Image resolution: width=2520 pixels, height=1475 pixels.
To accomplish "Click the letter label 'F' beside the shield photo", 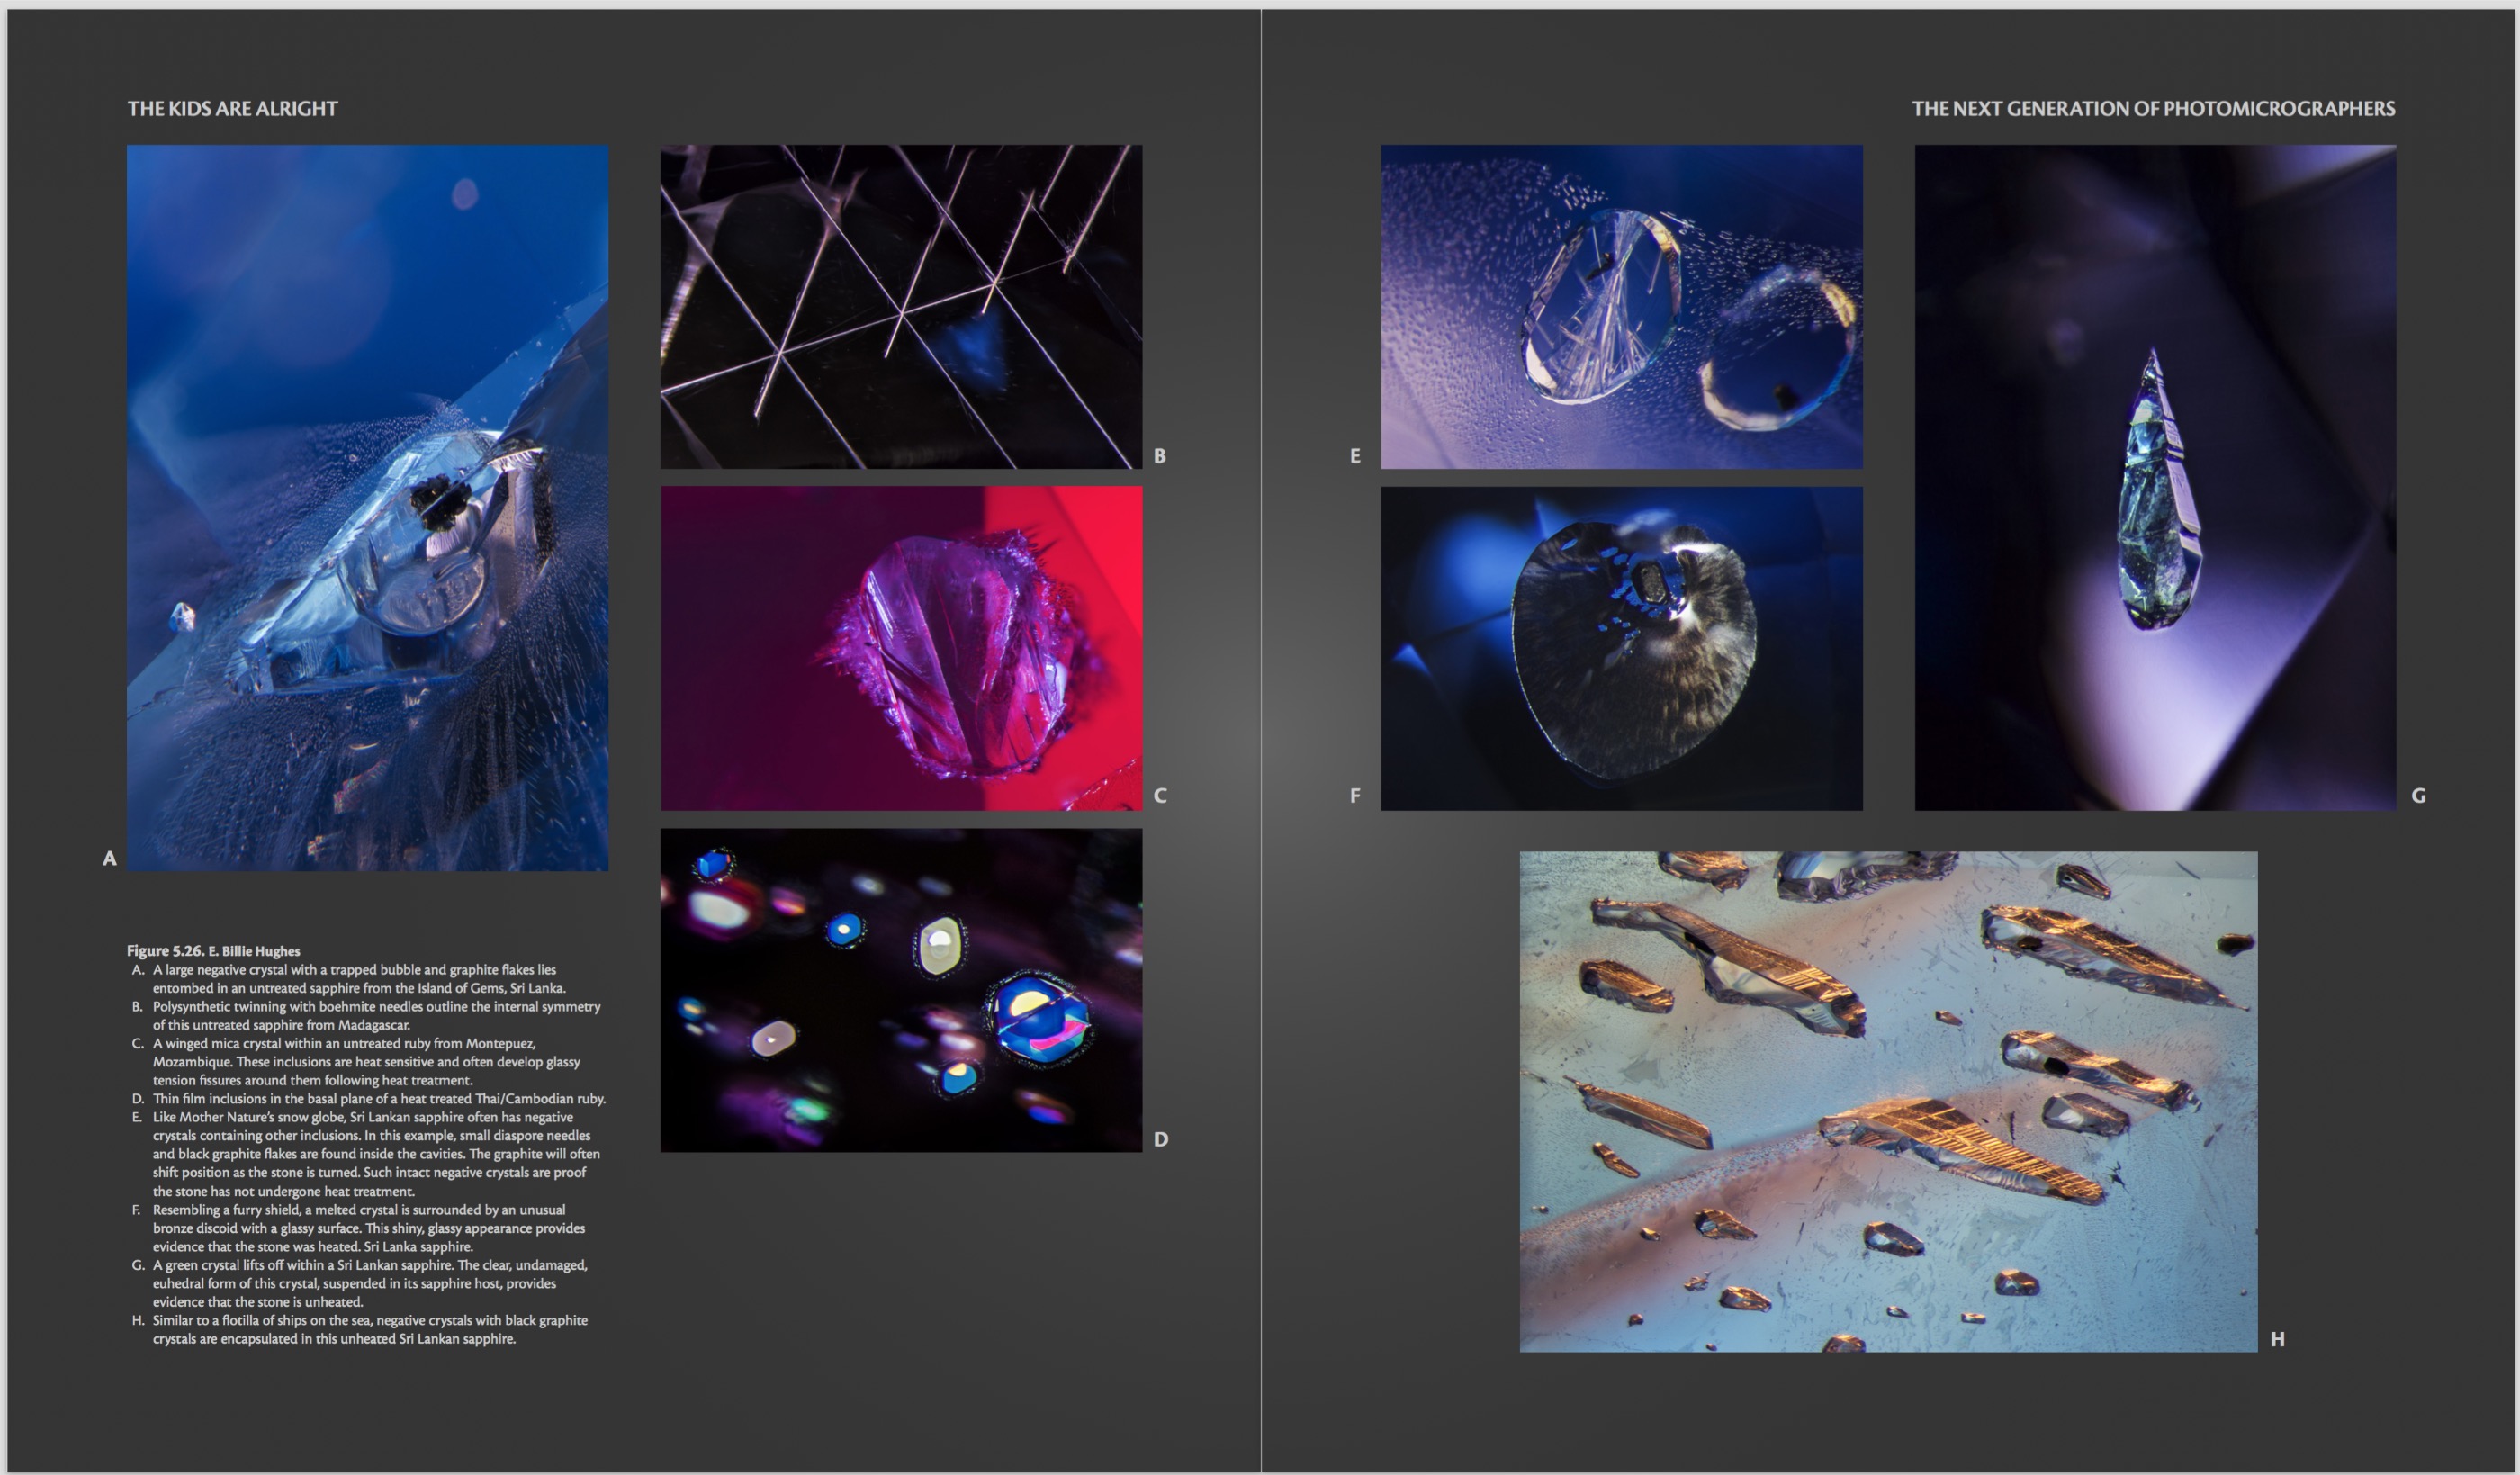I will [x=1355, y=796].
